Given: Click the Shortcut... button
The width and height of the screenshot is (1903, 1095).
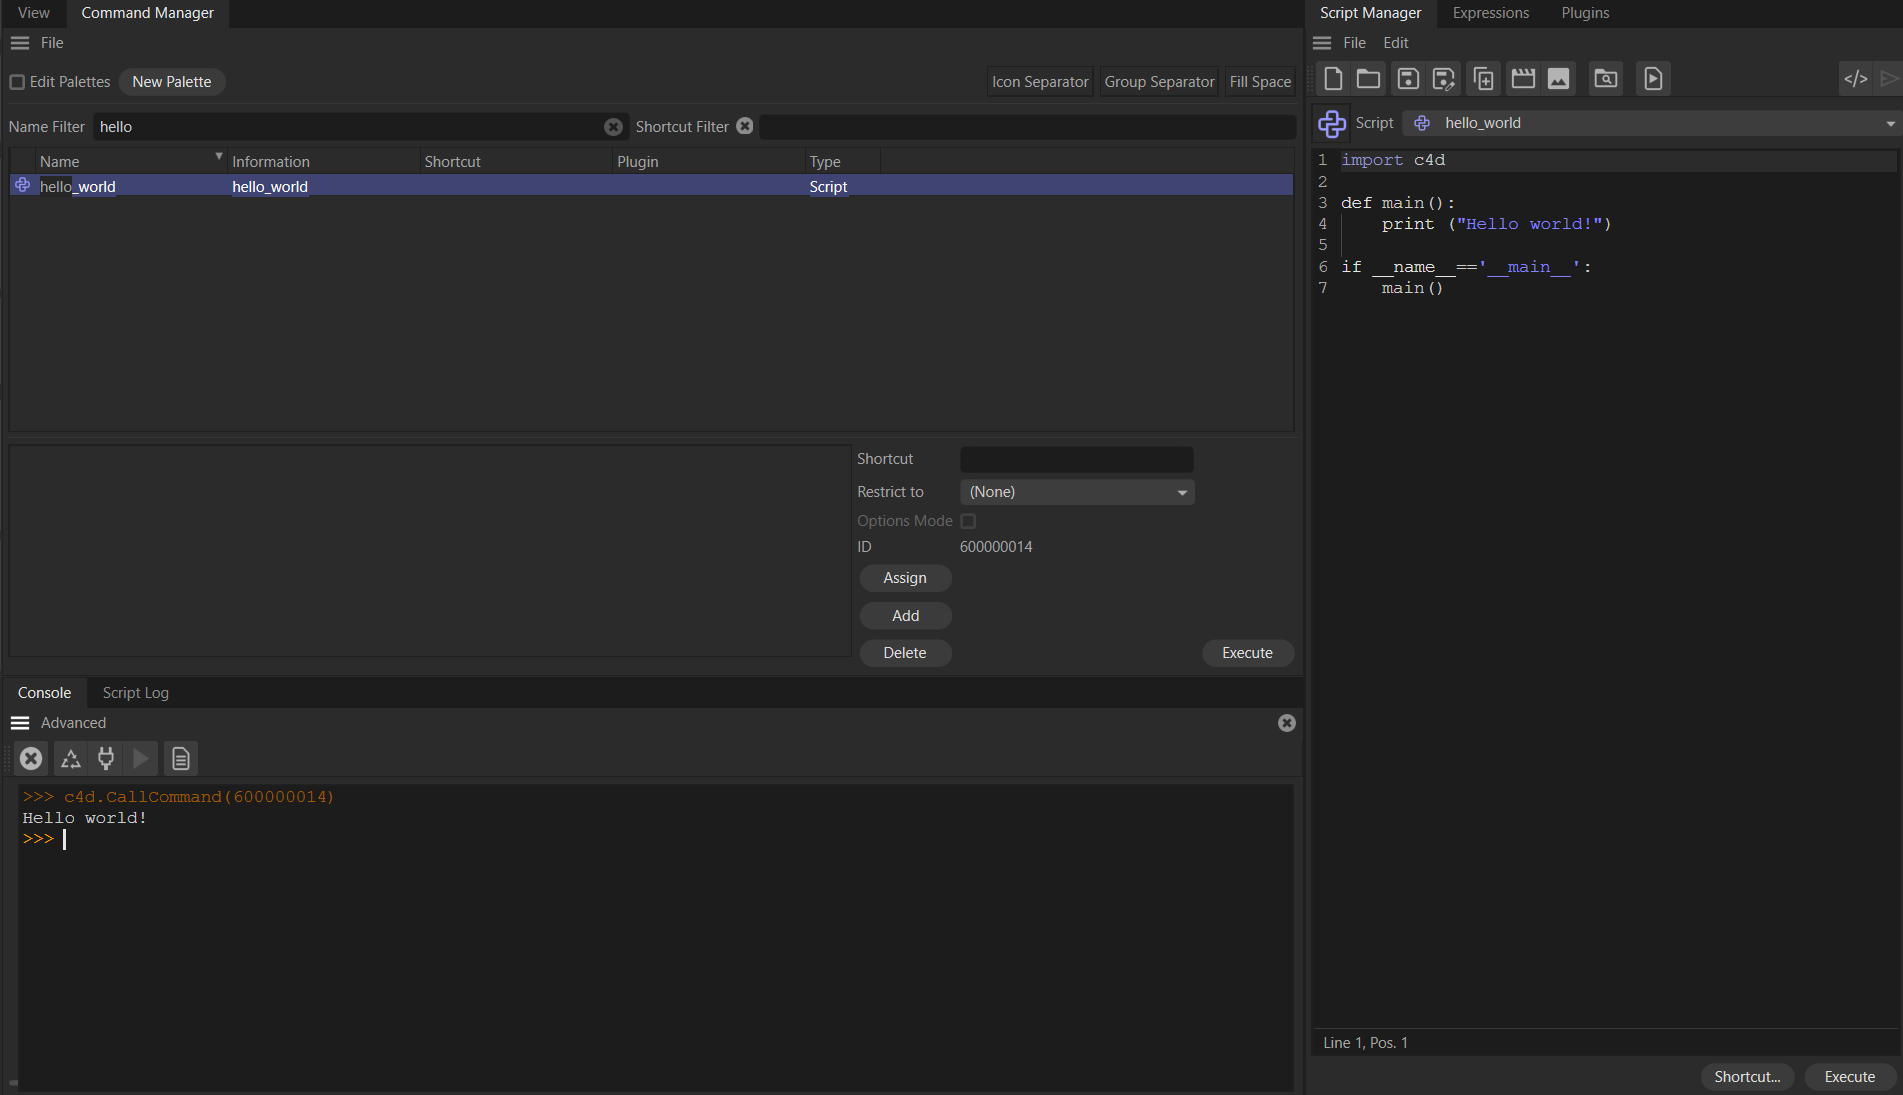Looking at the screenshot, I should [1747, 1077].
